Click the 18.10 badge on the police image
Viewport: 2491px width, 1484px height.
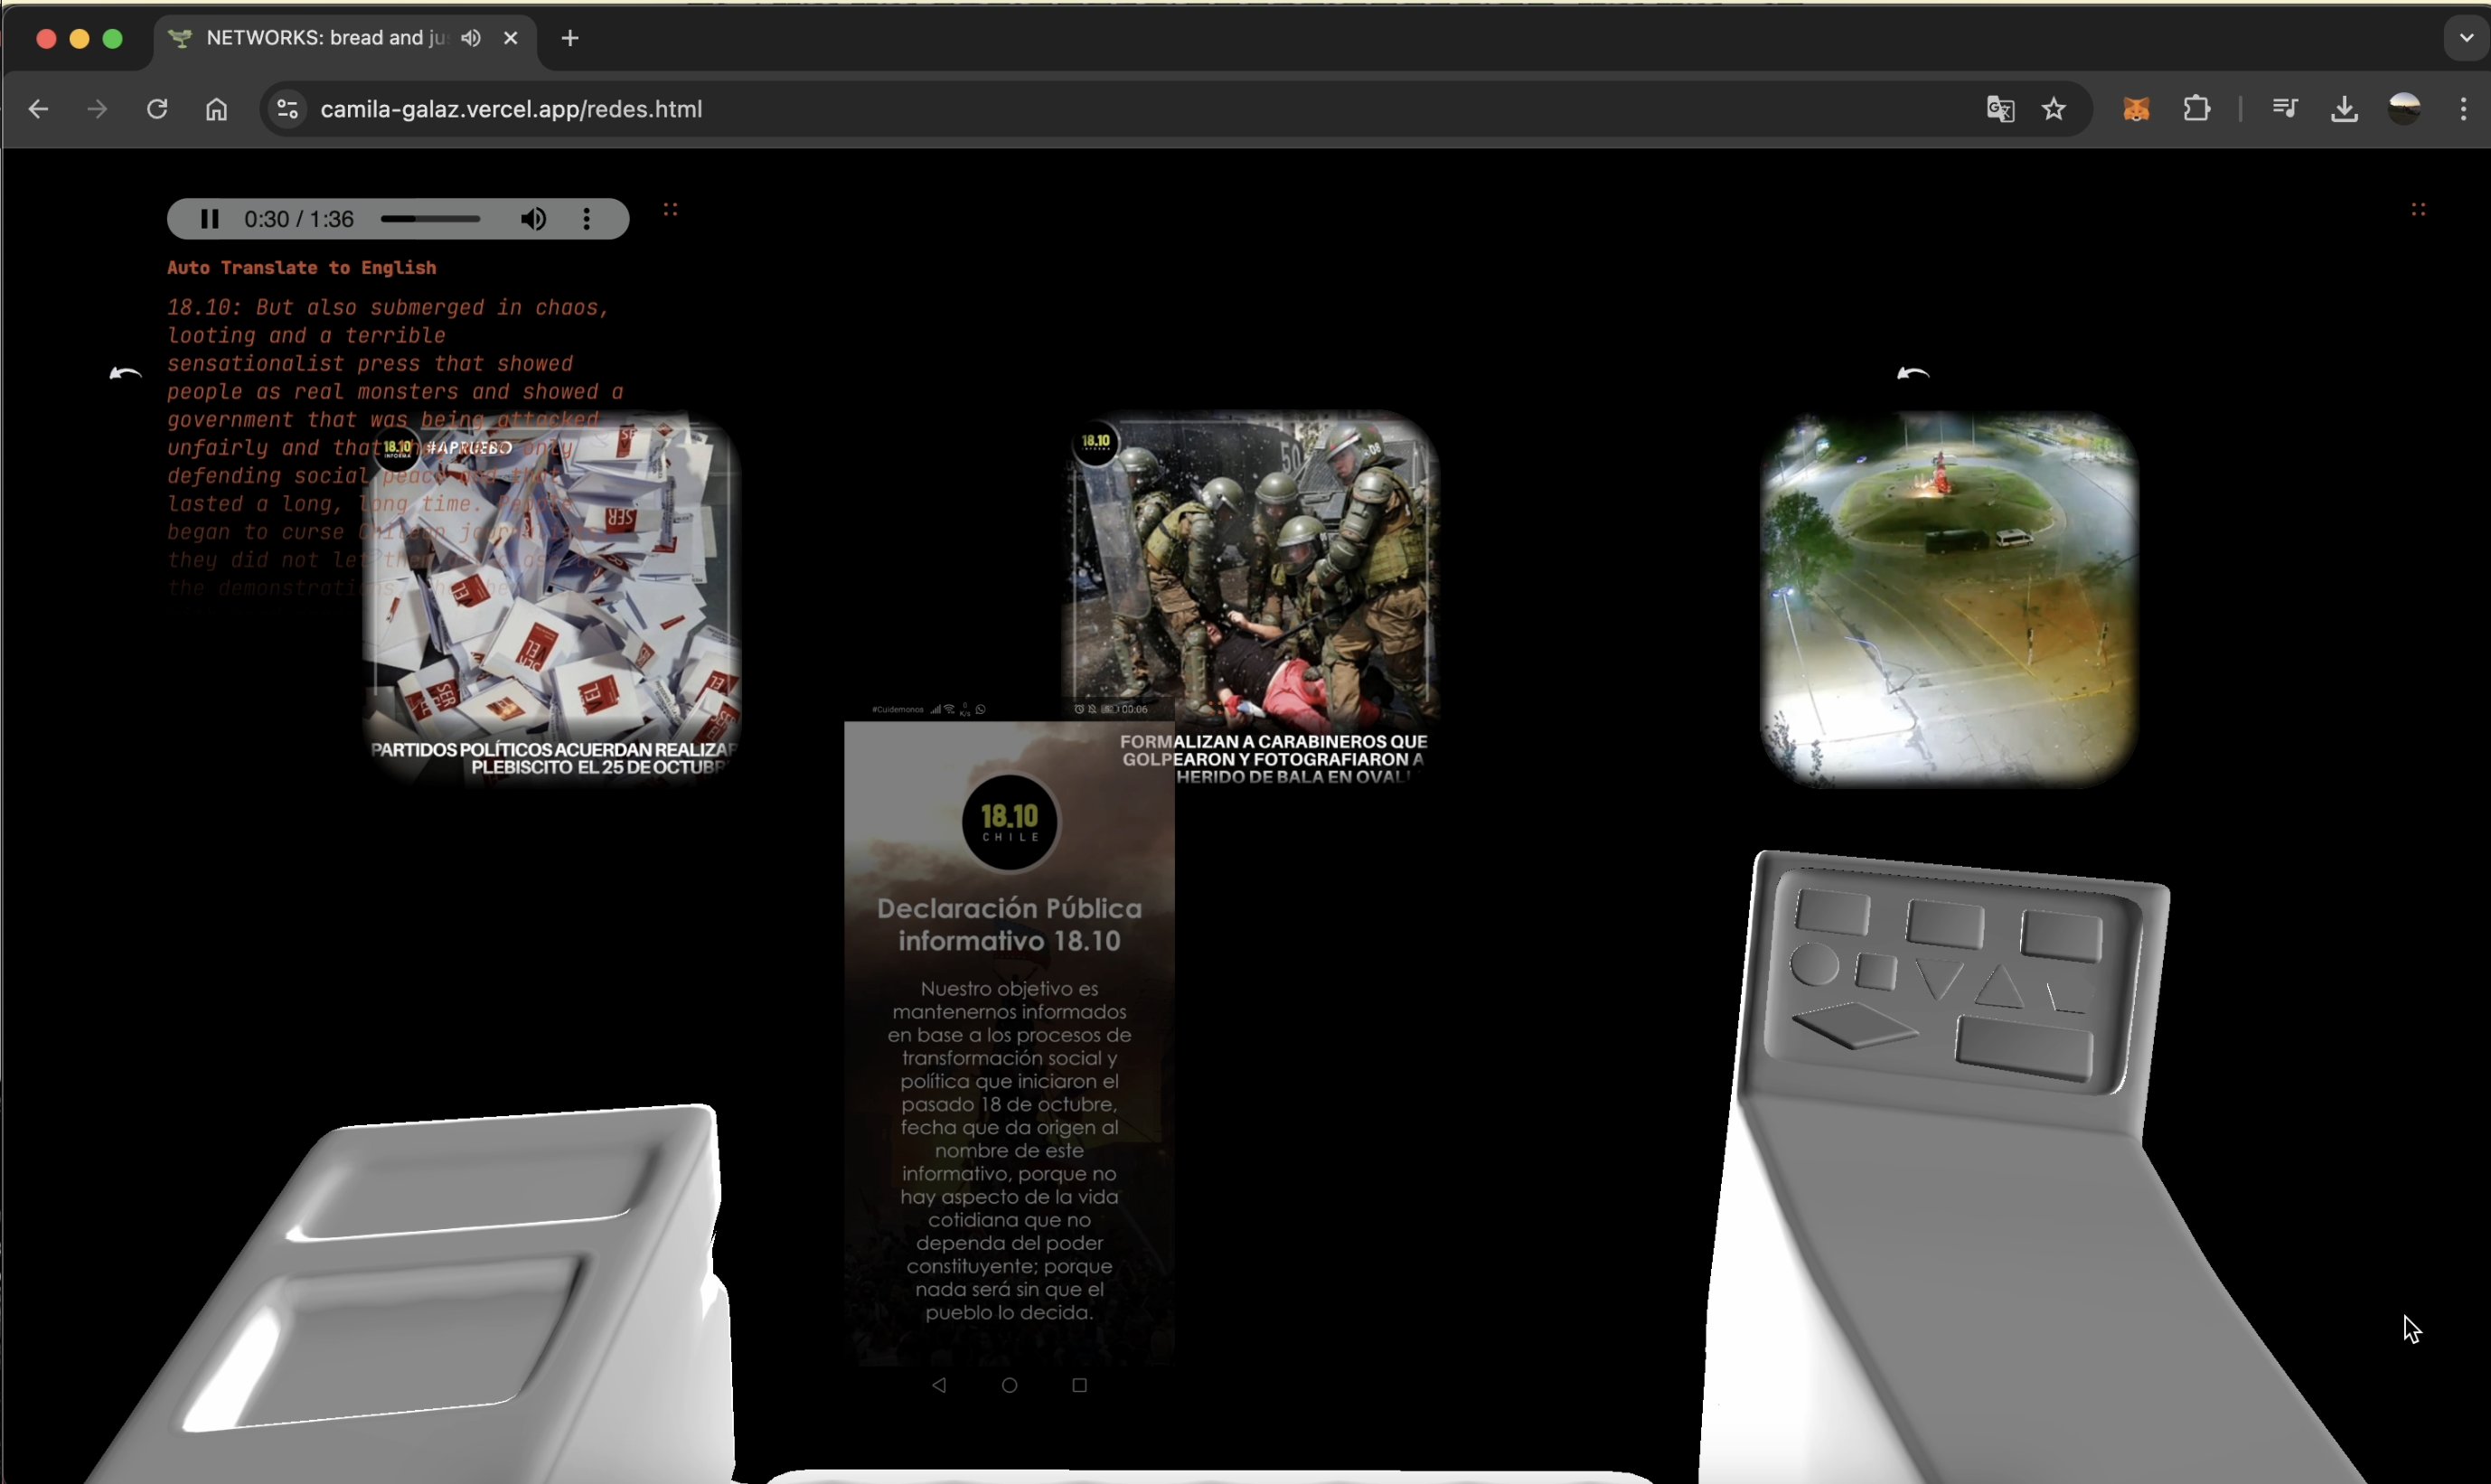tap(1096, 442)
